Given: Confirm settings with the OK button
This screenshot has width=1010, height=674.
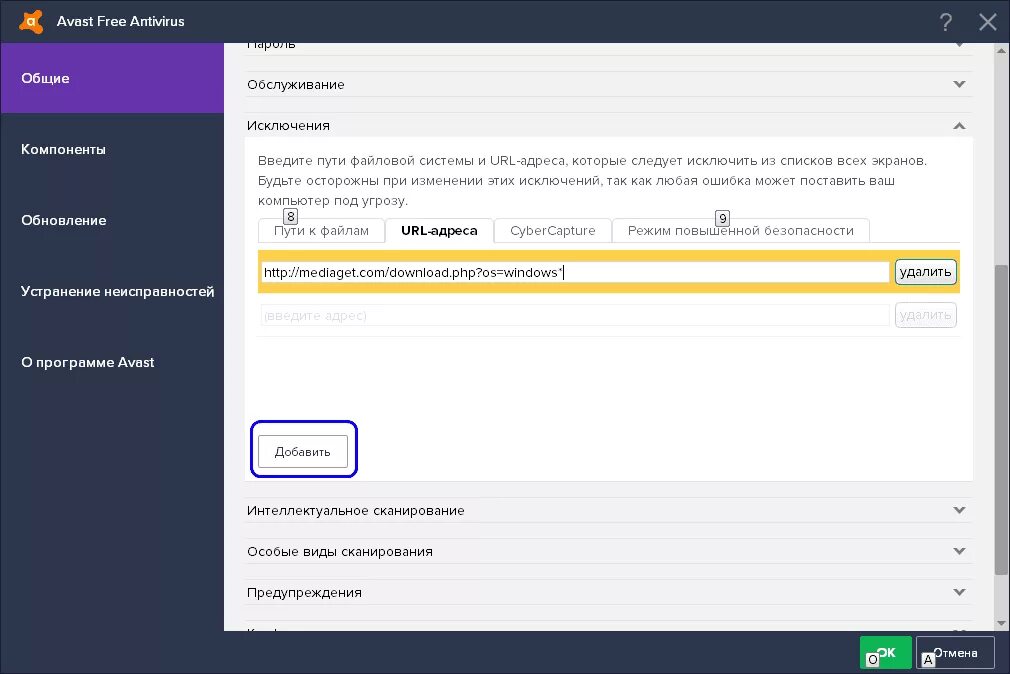Looking at the screenshot, I should coord(886,652).
